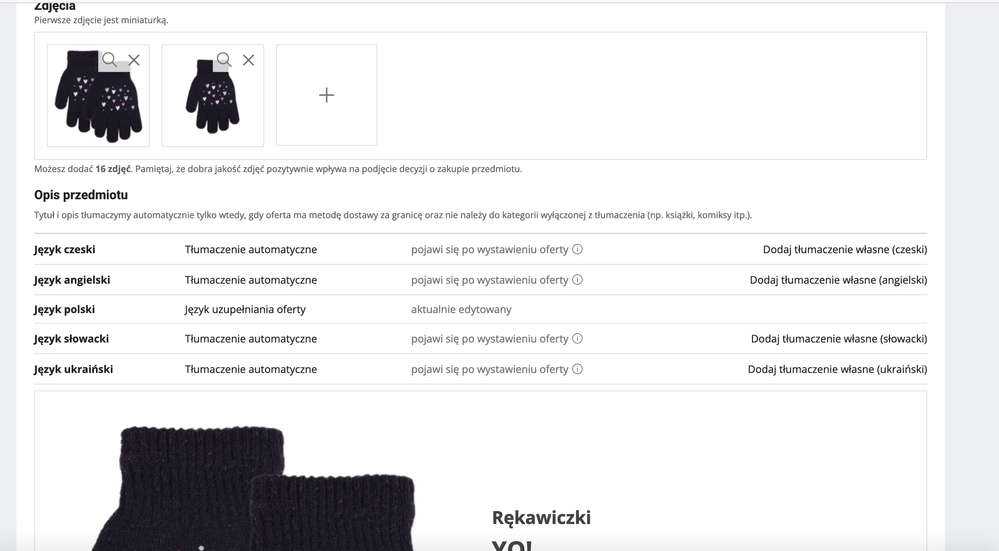
Task: Click magnifier icon on second glove photo
Action: click(x=224, y=60)
